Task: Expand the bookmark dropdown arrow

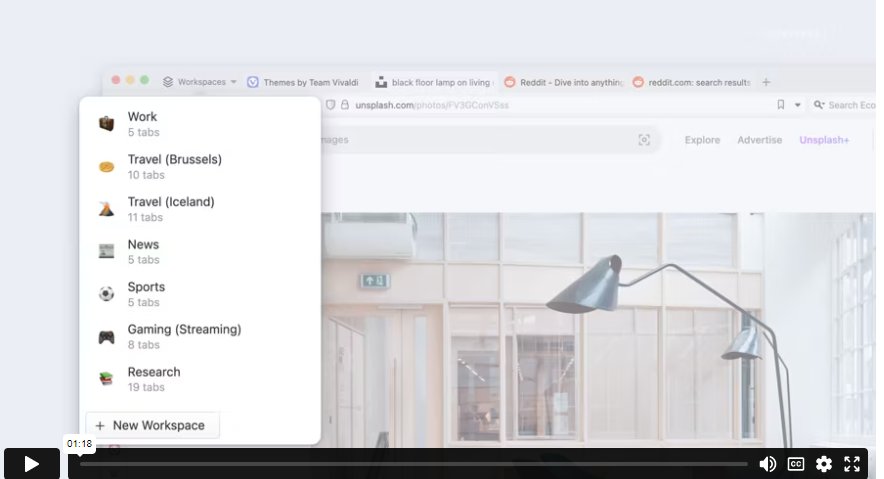Action: click(798, 105)
